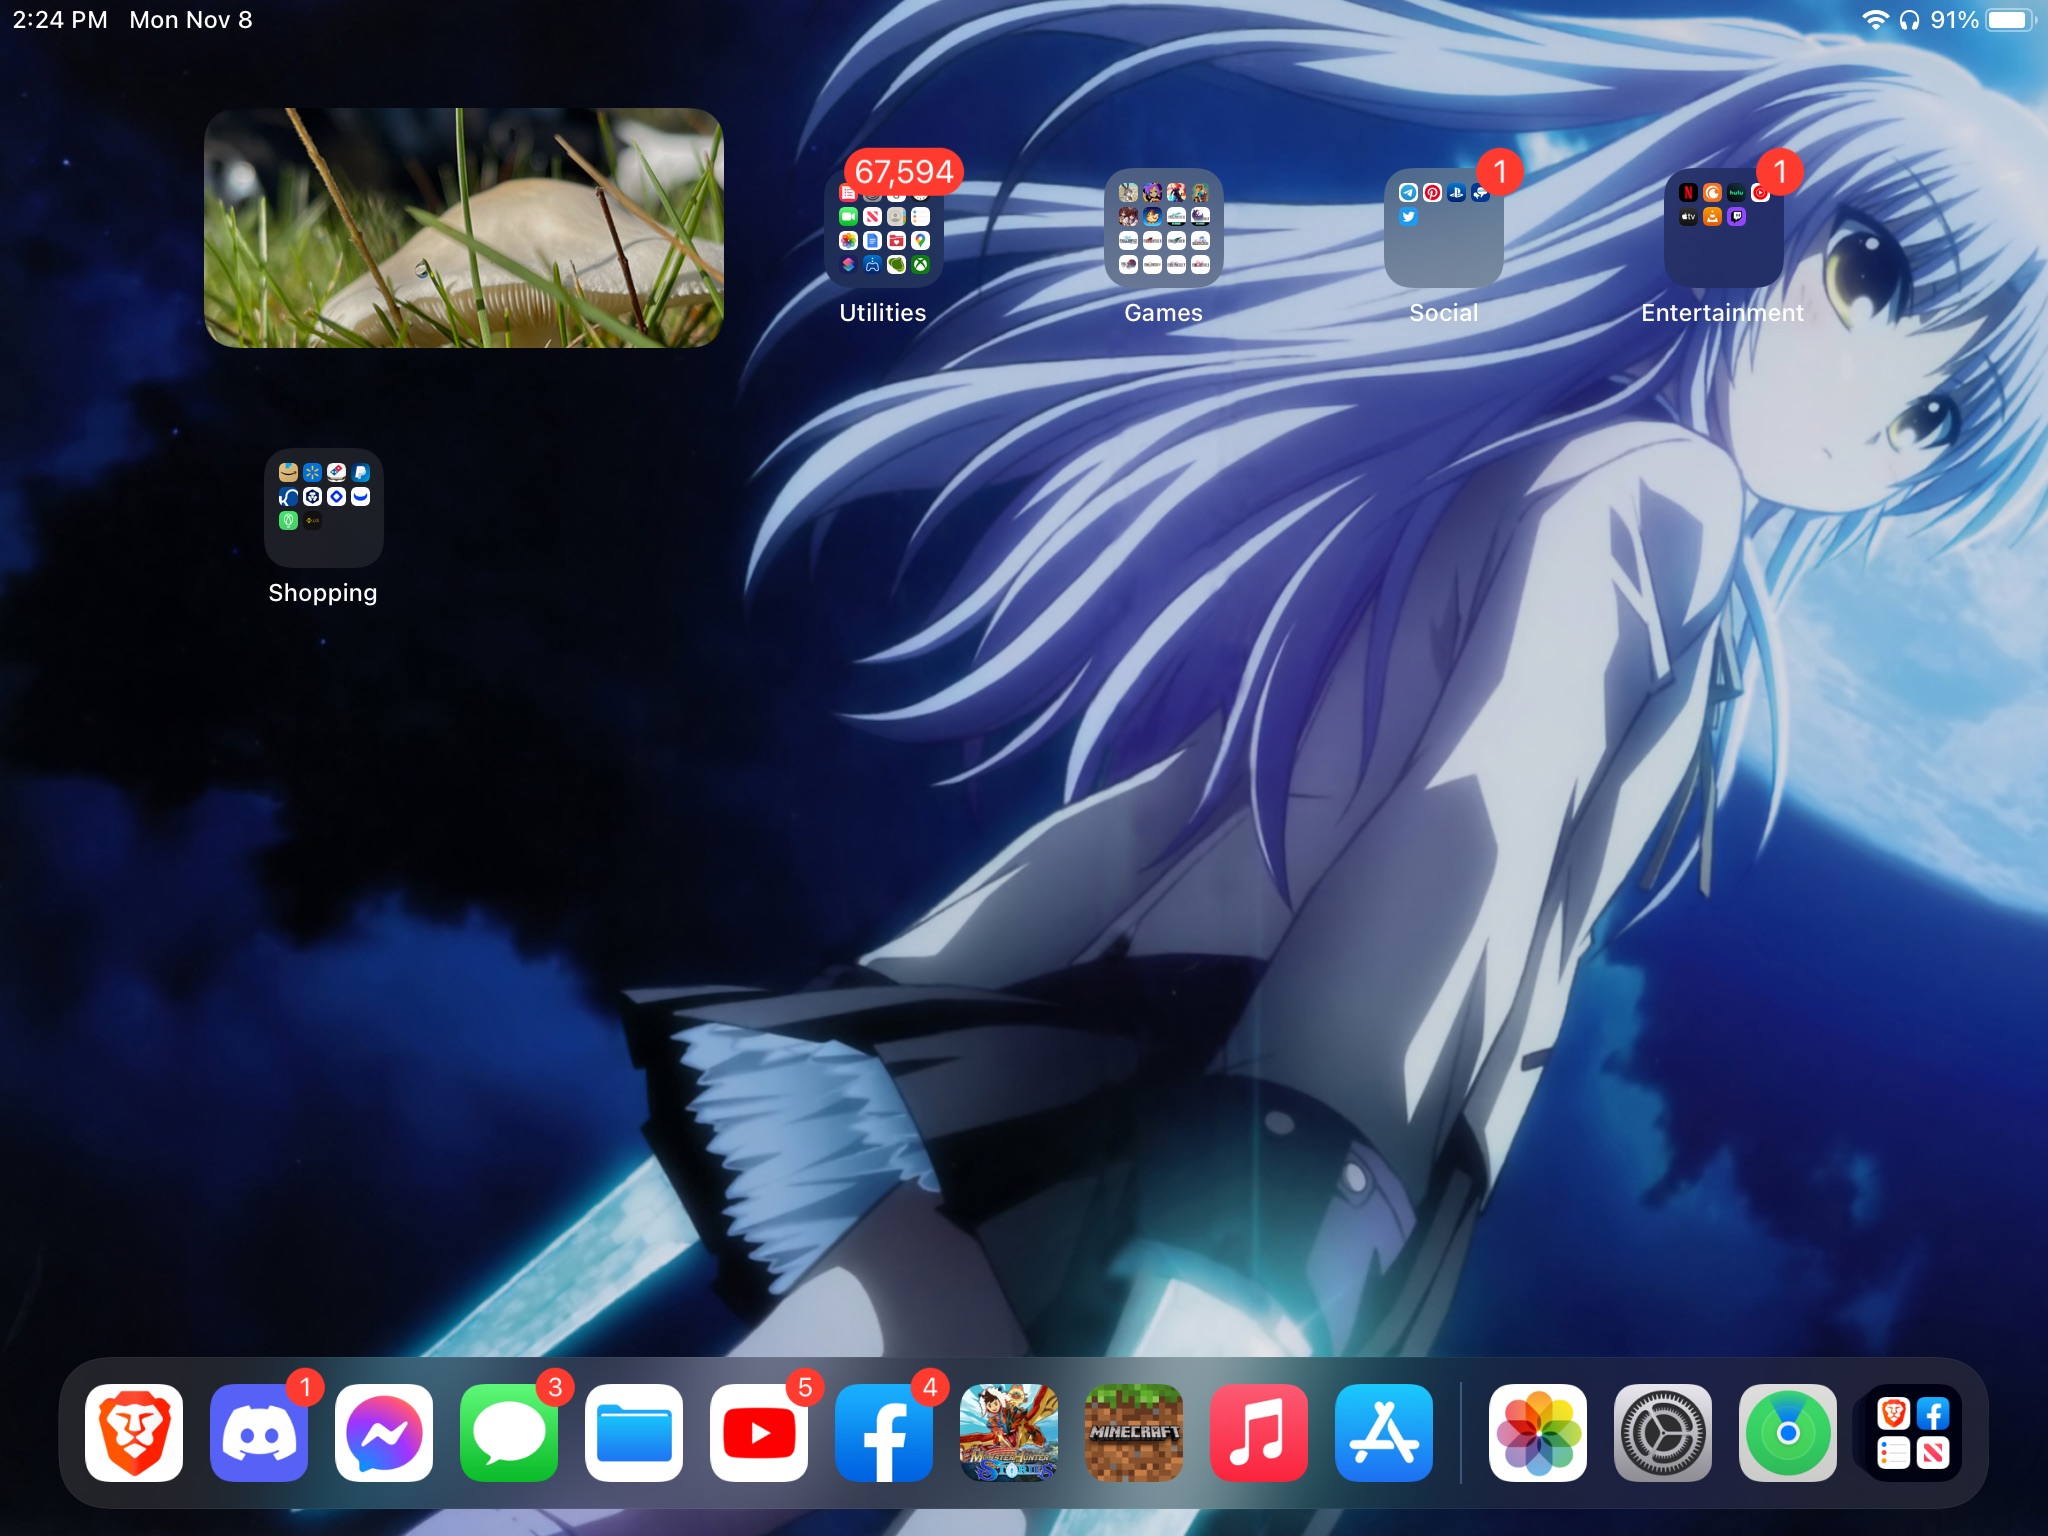Open the green Messages app
2048x1536 pixels.
tap(509, 1433)
